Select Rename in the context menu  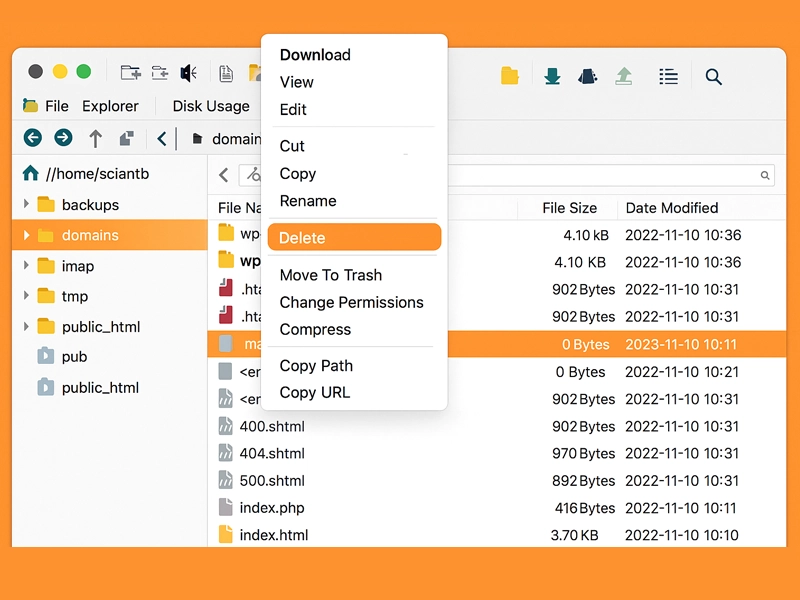click(x=308, y=201)
